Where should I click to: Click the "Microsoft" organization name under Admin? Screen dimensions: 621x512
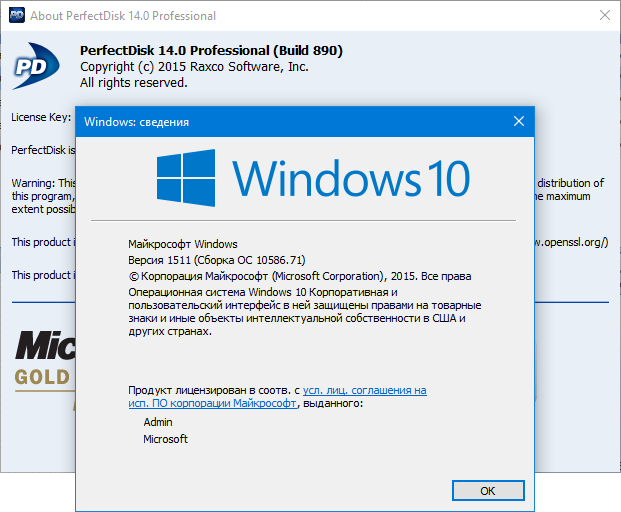pyautogui.click(x=165, y=439)
